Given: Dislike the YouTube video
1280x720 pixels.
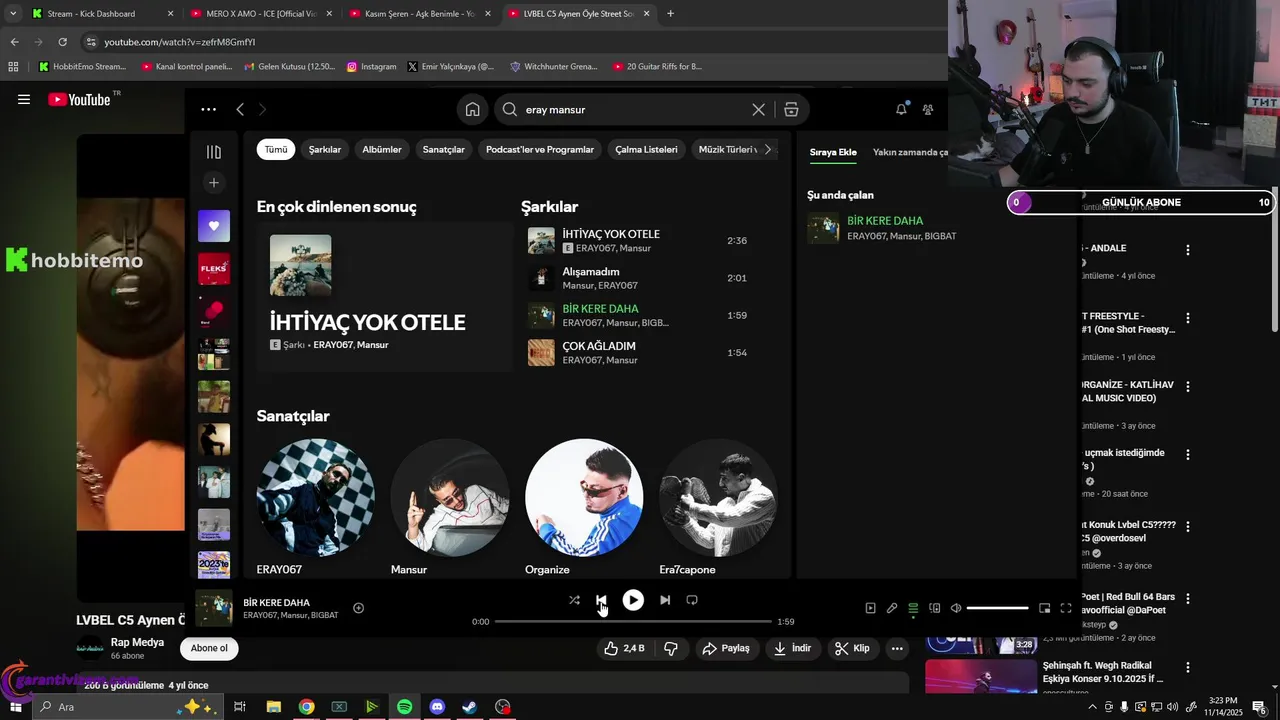Looking at the screenshot, I should (x=671, y=648).
